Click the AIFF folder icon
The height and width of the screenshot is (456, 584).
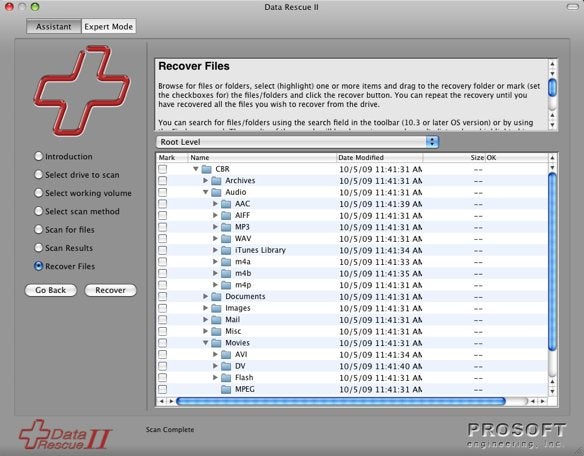point(226,216)
